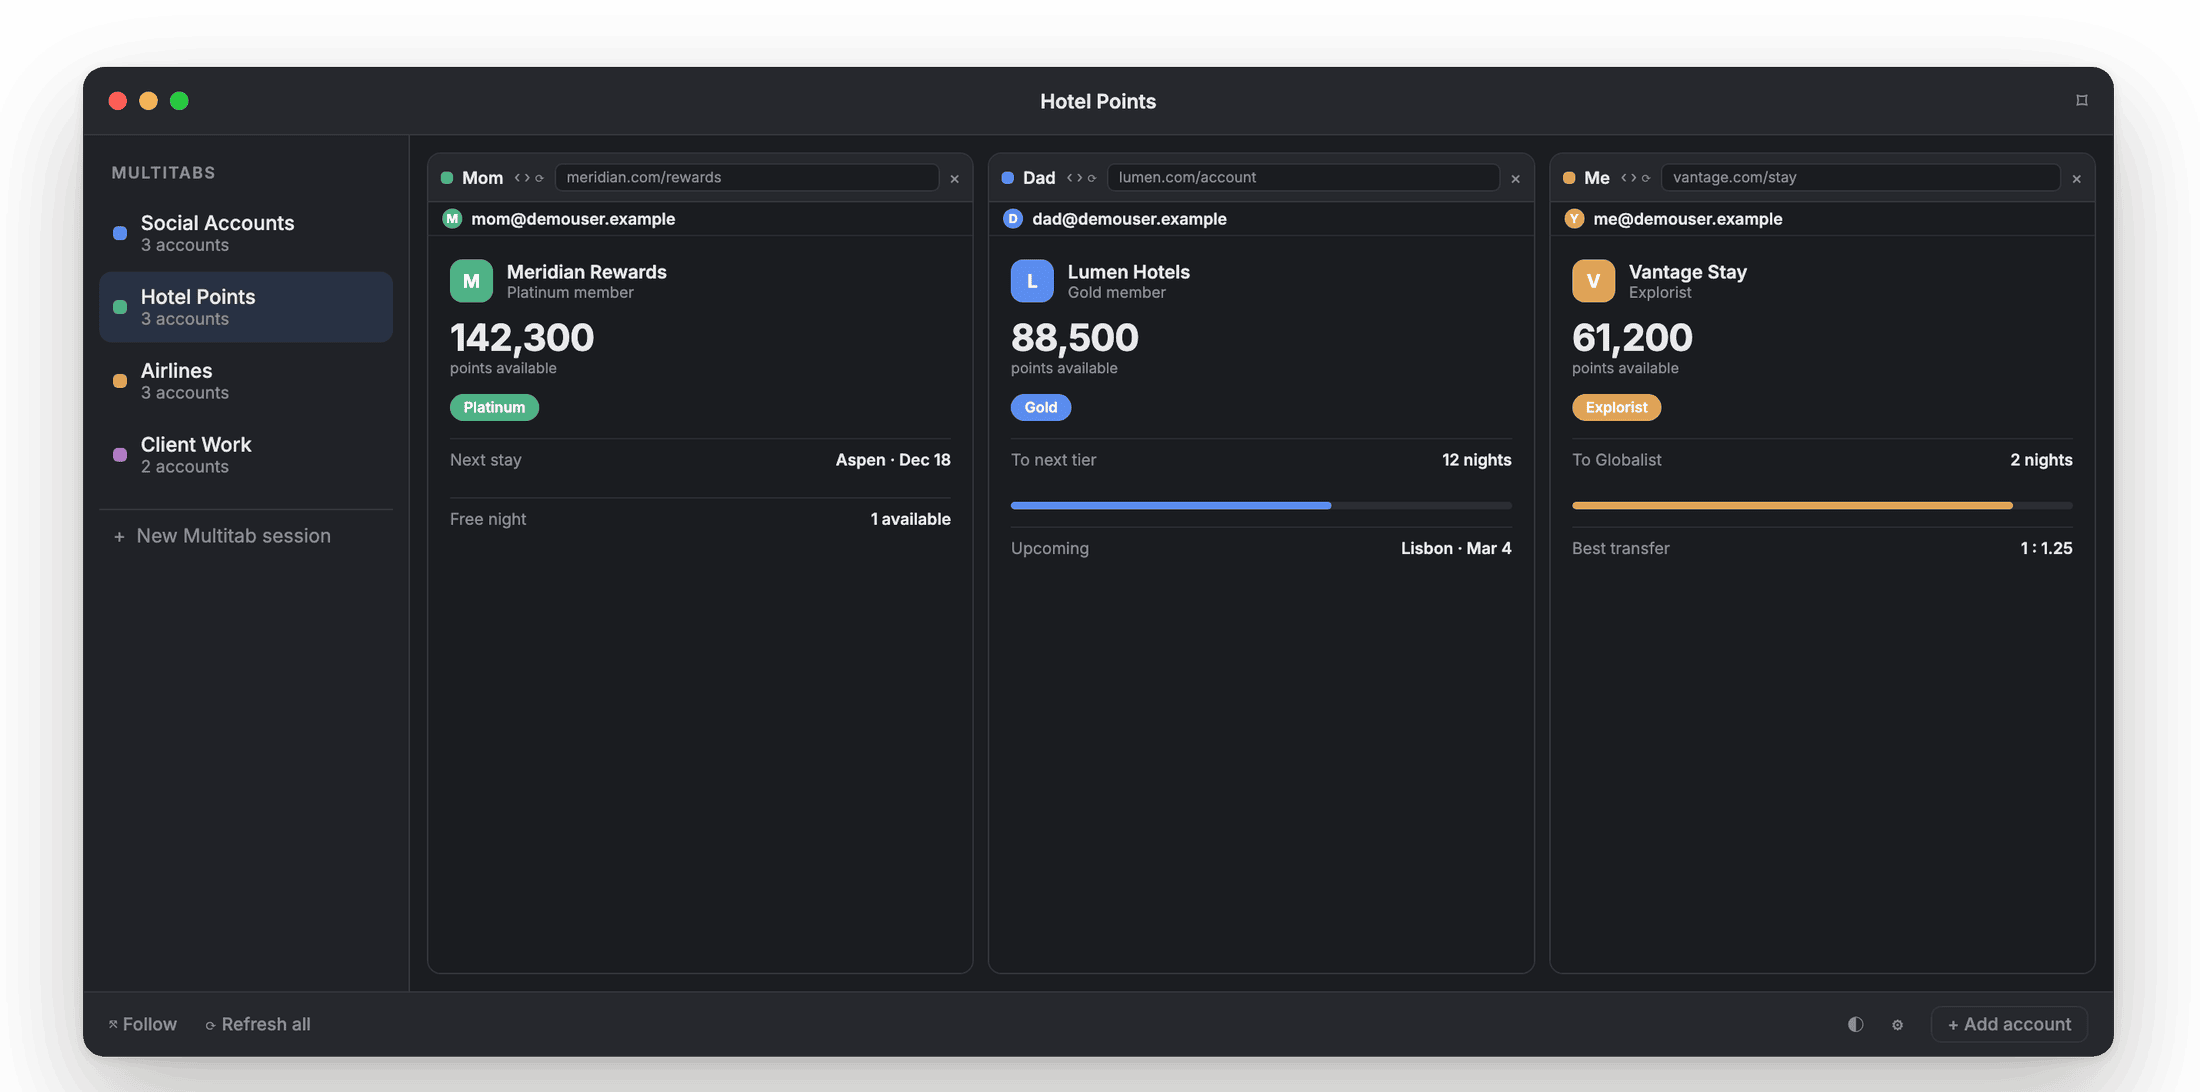This screenshot has height=1092, width=2200.
Task: Click the Vantage Stay title
Action: [x=1688, y=272]
